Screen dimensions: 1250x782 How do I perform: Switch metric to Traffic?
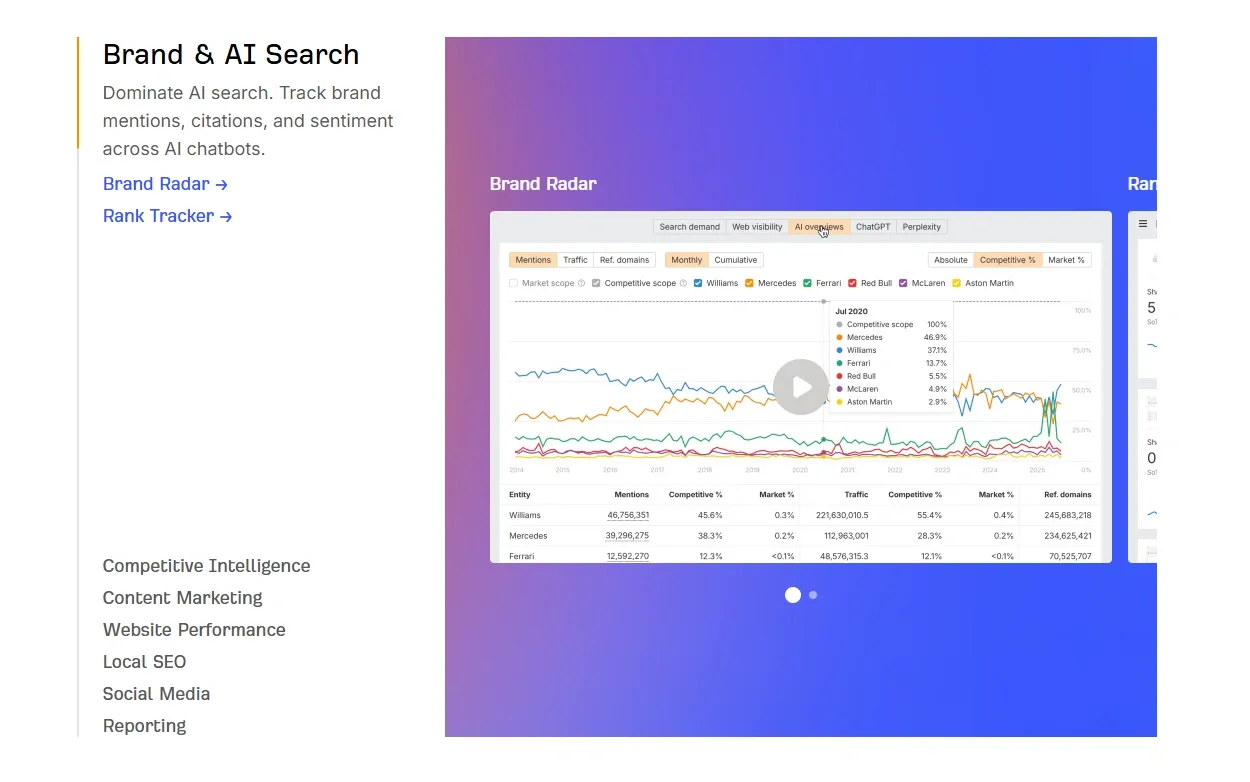575,259
